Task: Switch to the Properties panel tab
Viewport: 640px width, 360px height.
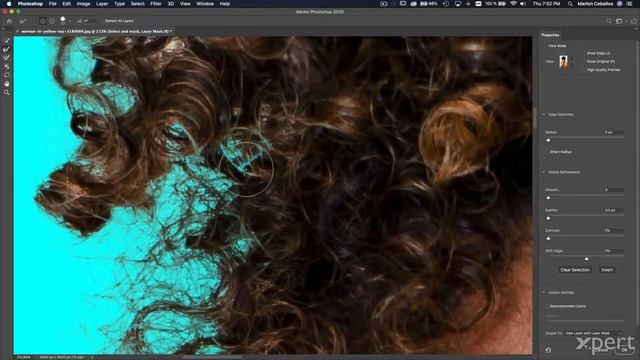Action: click(550, 35)
